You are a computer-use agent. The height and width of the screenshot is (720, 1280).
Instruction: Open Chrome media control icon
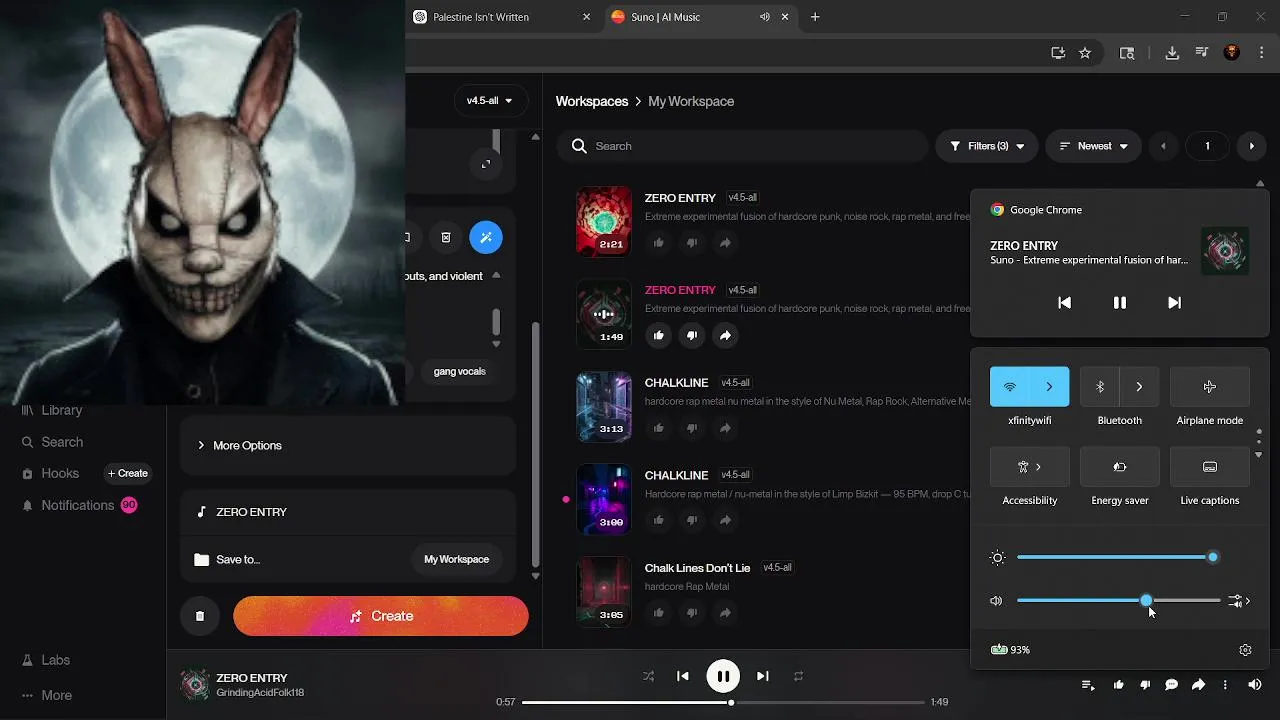point(1202,53)
